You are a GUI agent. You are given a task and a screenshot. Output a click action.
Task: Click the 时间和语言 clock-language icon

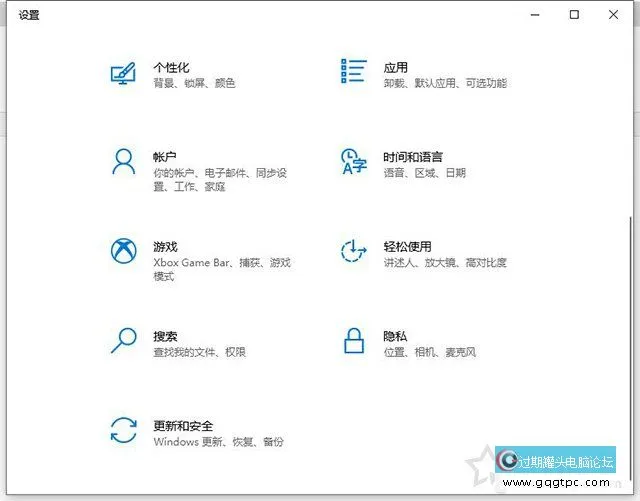tap(354, 162)
